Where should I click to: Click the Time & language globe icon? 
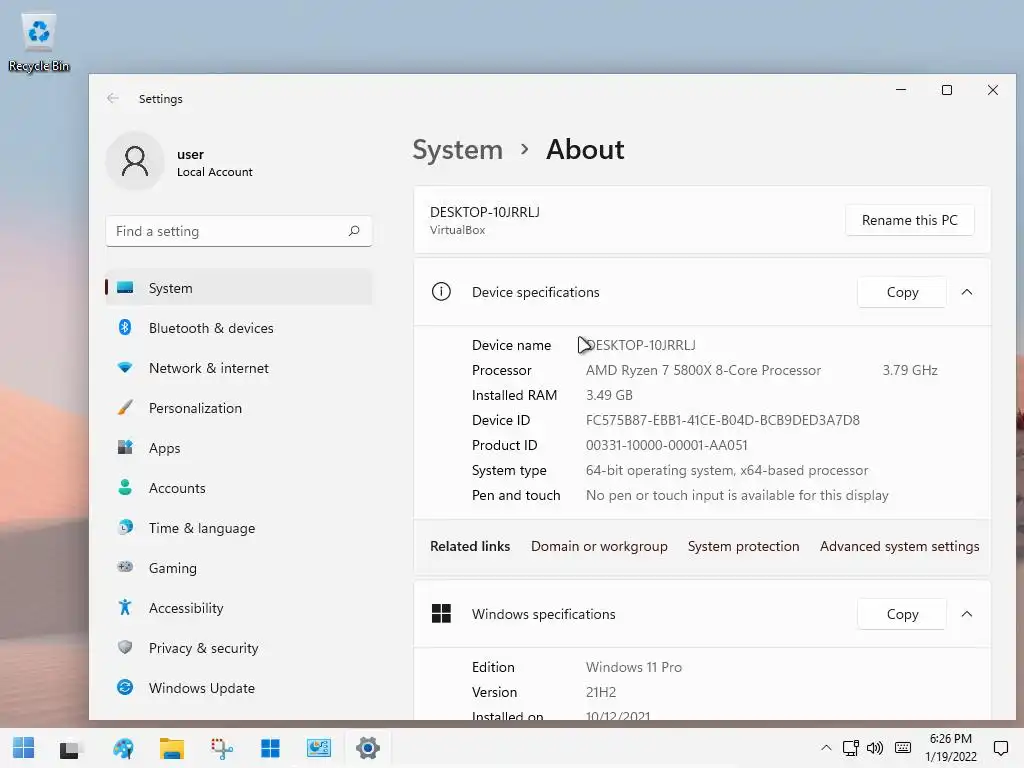click(125, 528)
